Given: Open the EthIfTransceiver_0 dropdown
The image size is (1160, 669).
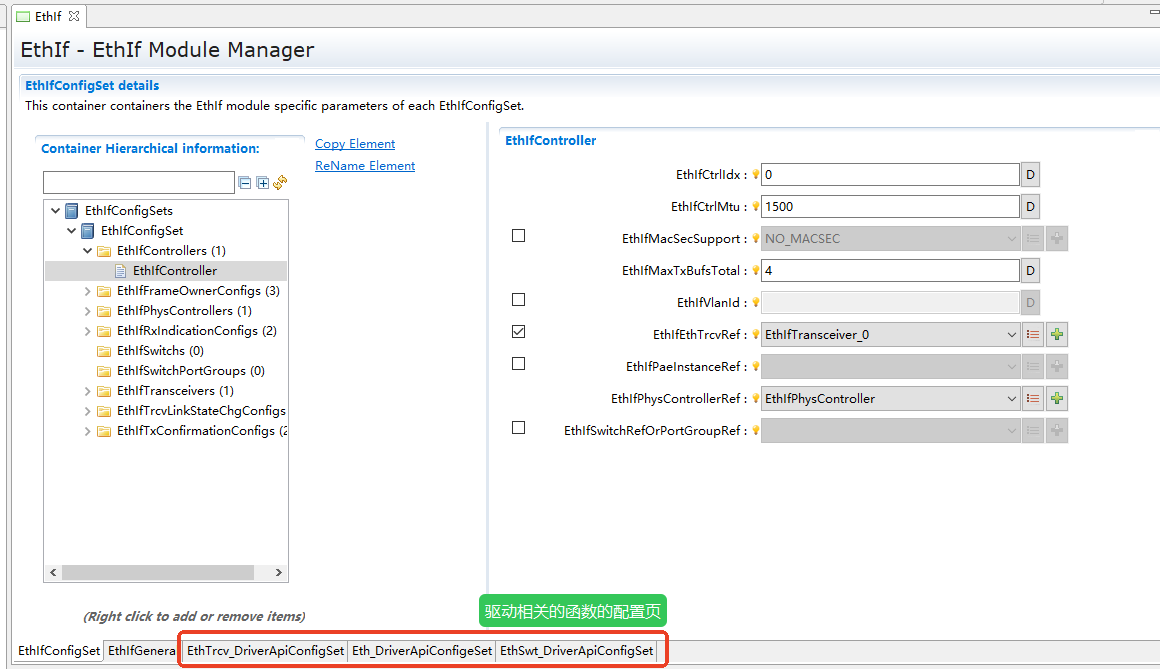Looking at the screenshot, I should (x=1010, y=334).
